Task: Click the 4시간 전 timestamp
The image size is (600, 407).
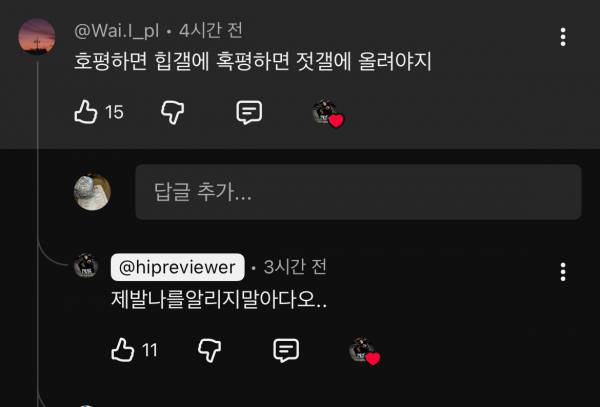Action: (x=210, y=30)
